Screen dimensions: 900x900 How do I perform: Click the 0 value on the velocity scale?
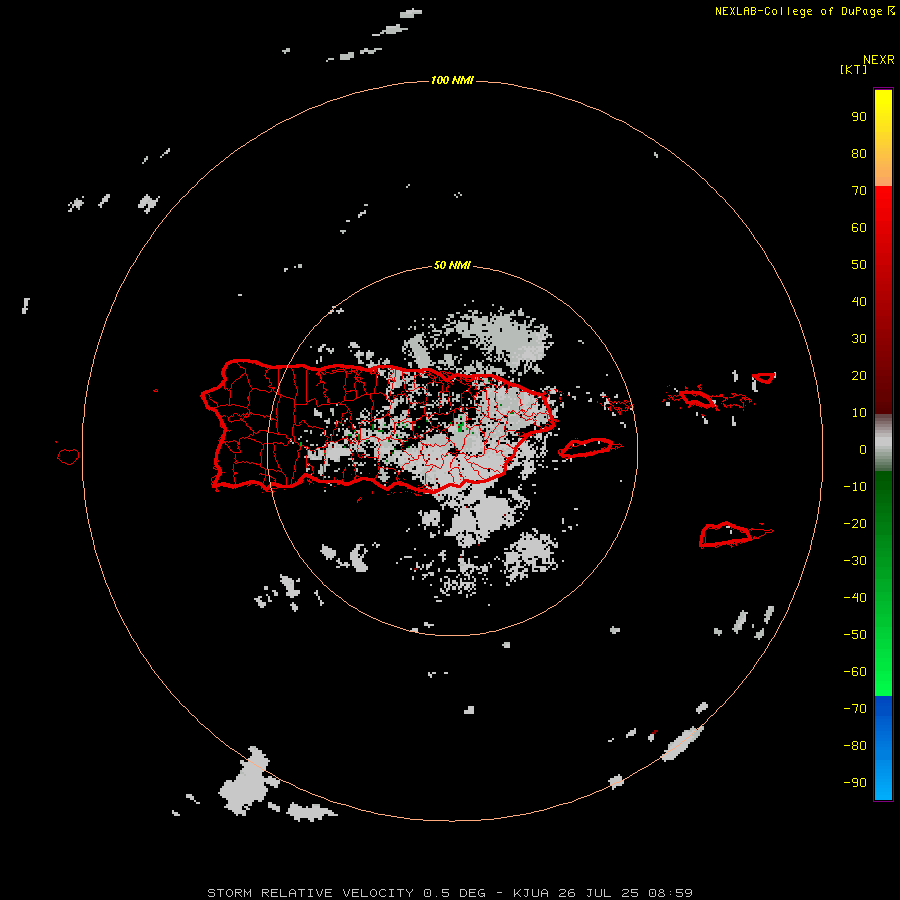863,450
